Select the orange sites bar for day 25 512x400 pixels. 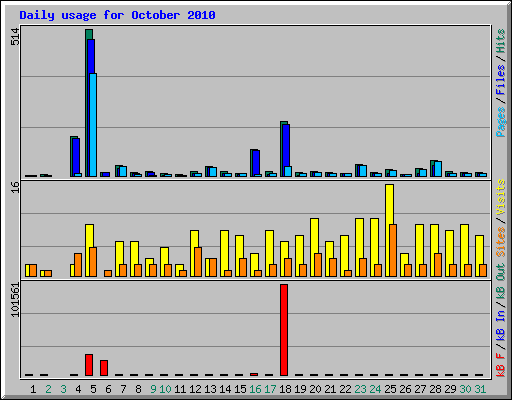(x=393, y=250)
